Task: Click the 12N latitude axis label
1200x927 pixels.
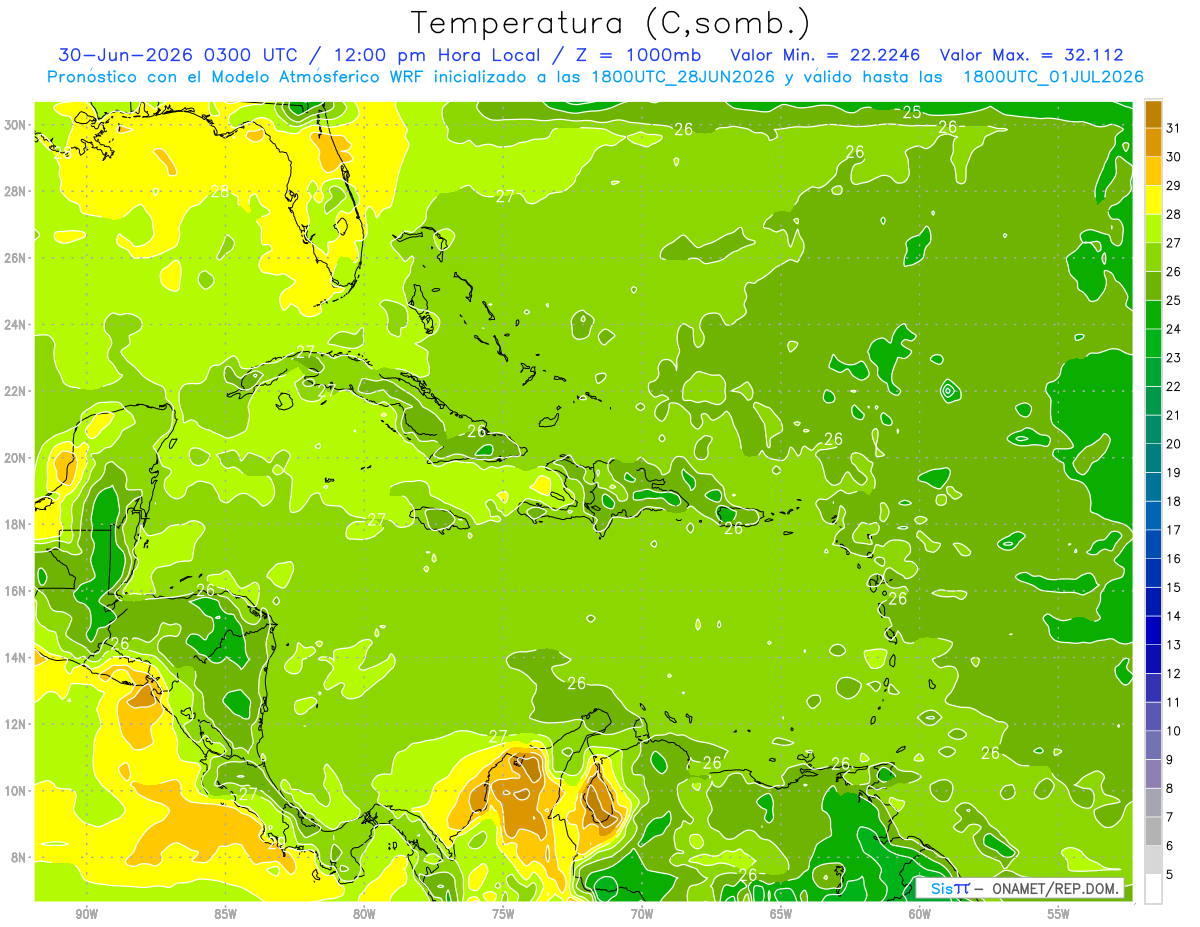Action: (x=16, y=724)
